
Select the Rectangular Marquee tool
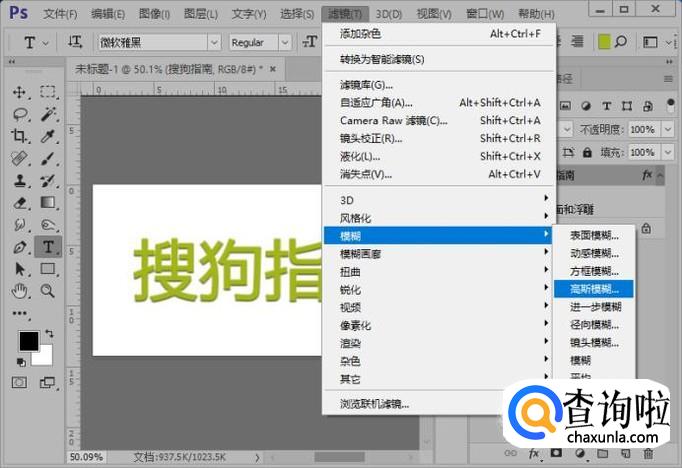pos(48,92)
